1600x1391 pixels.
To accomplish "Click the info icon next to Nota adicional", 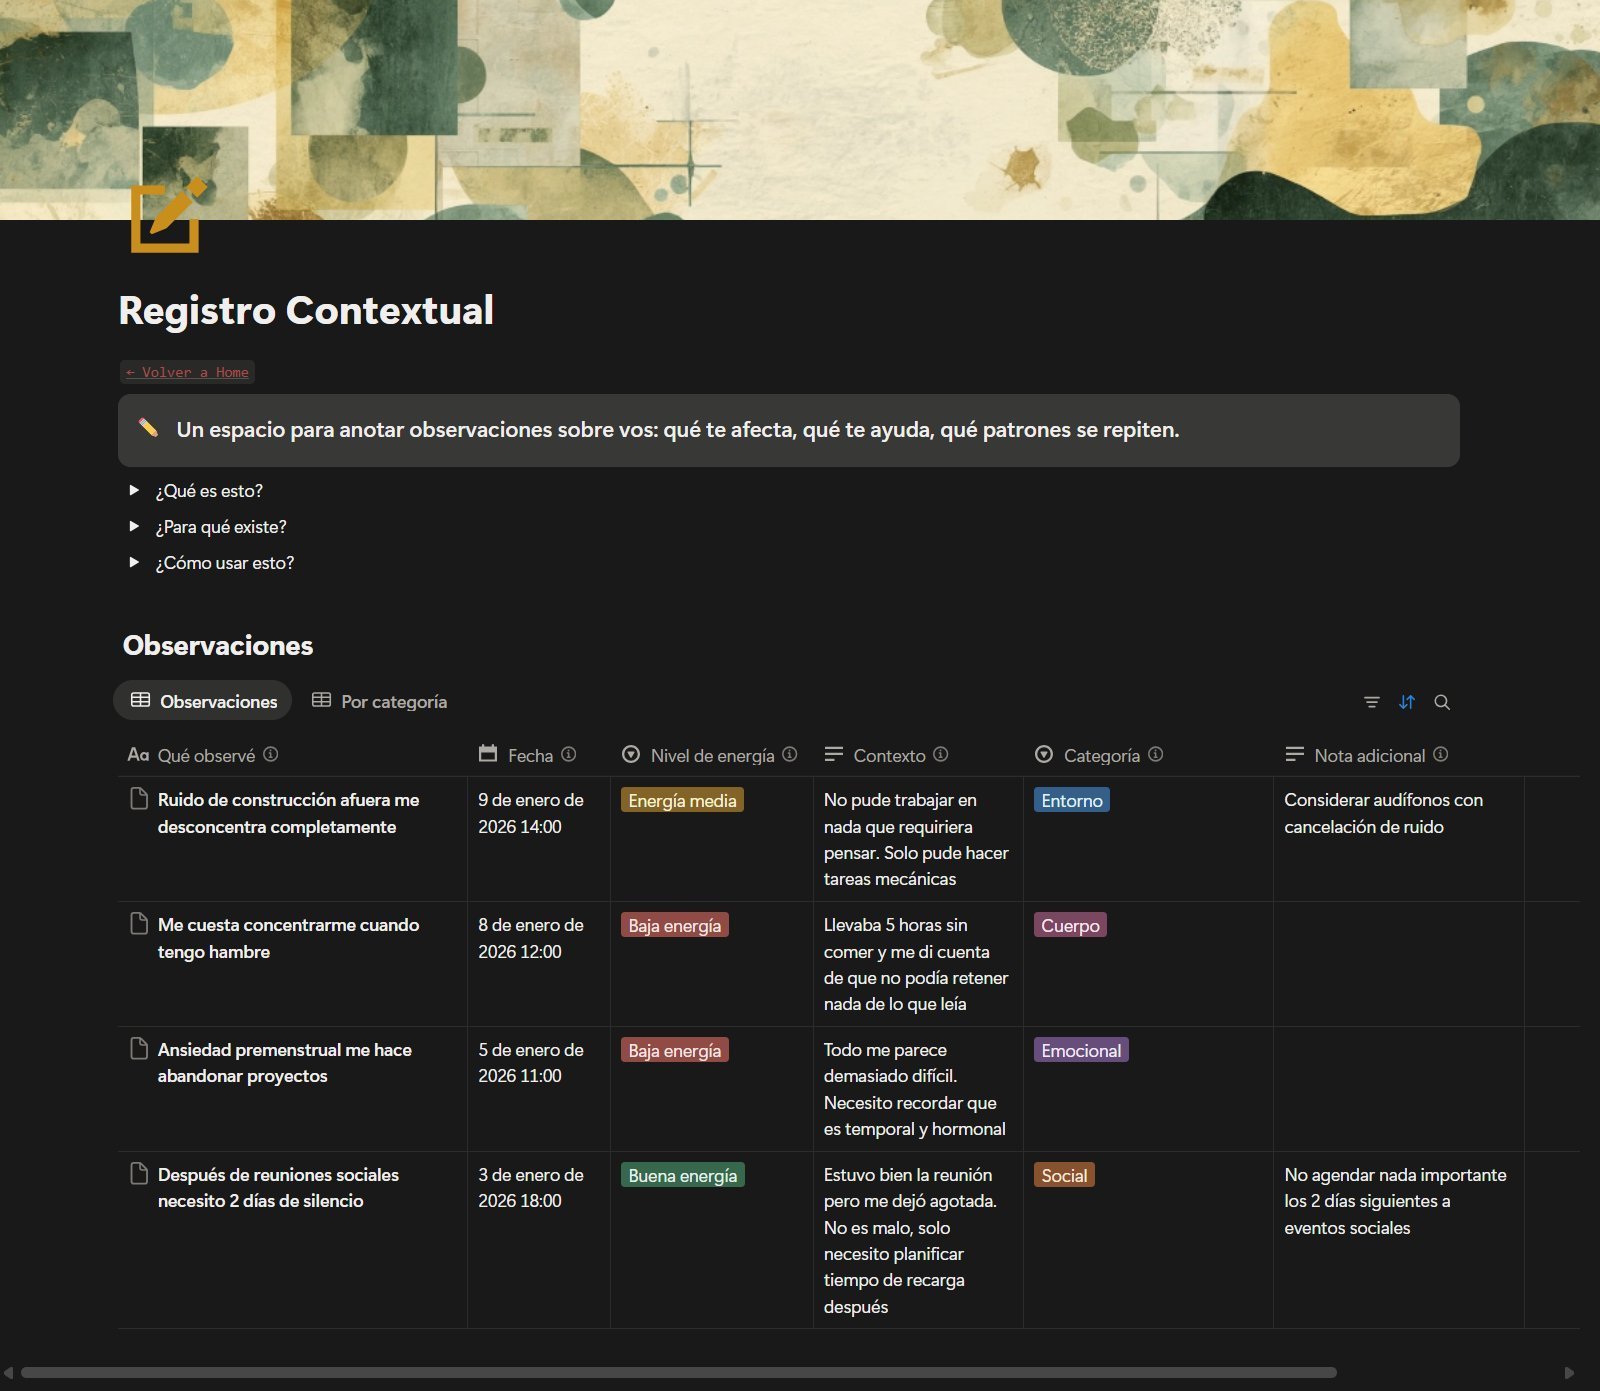I will [x=1441, y=755].
